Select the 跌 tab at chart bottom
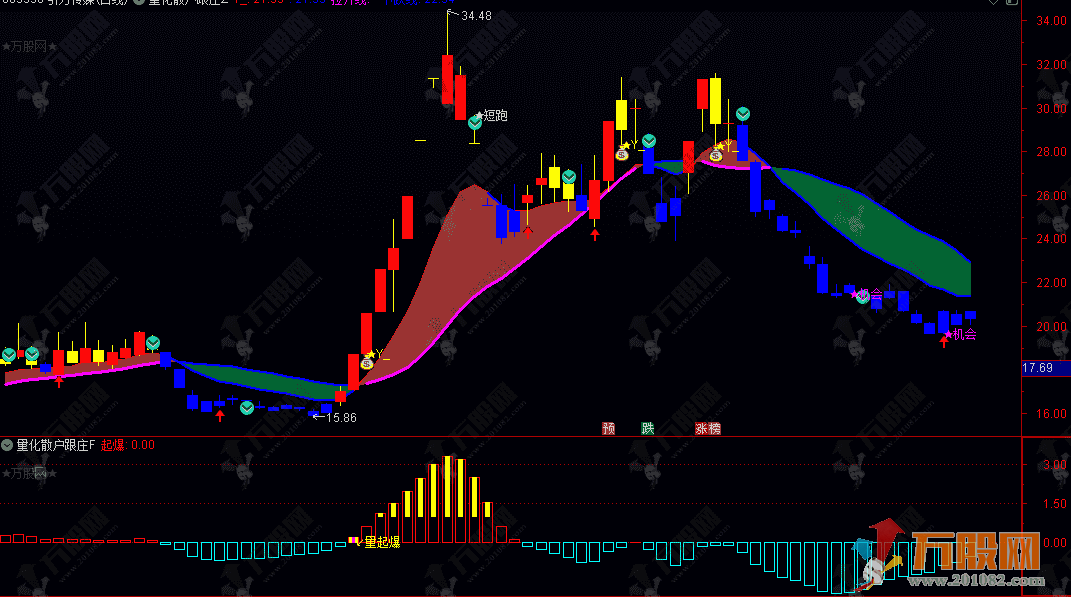The image size is (1071, 597). 647,428
